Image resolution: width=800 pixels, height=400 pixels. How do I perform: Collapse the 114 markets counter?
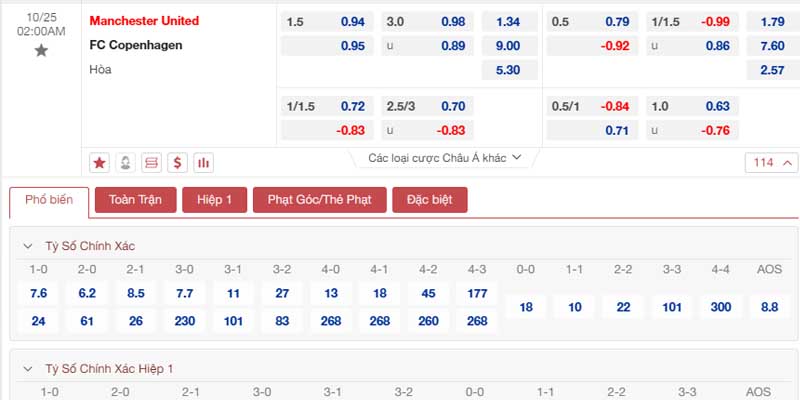point(771,163)
